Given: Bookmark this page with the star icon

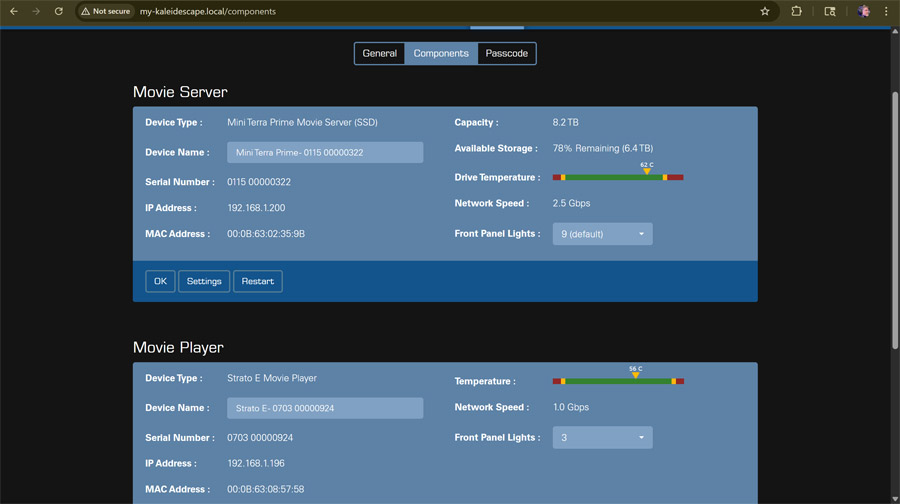Looking at the screenshot, I should coord(765,11).
